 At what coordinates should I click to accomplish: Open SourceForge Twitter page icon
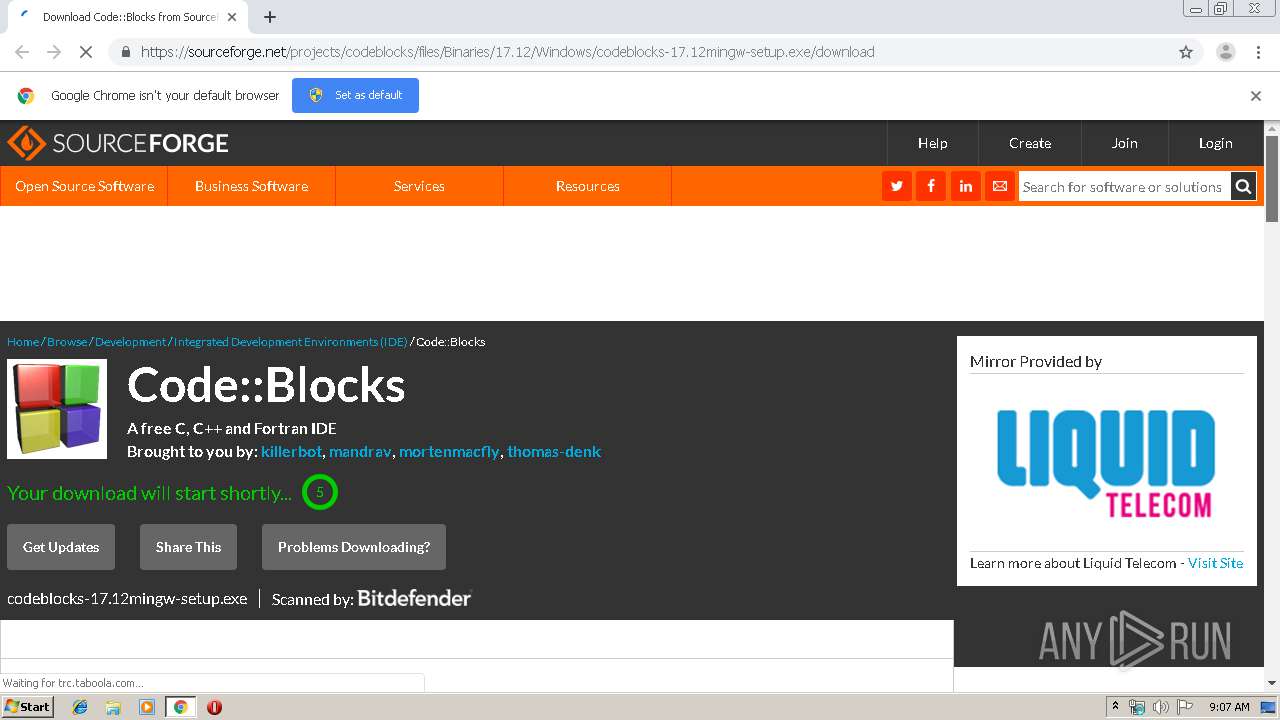click(x=897, y=186)
